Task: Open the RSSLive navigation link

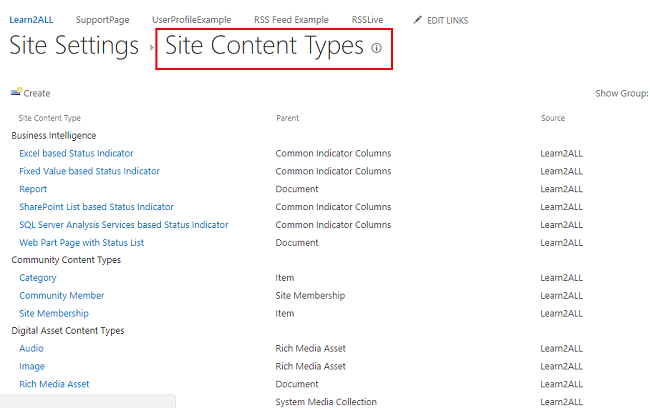Action: point(369,20)
